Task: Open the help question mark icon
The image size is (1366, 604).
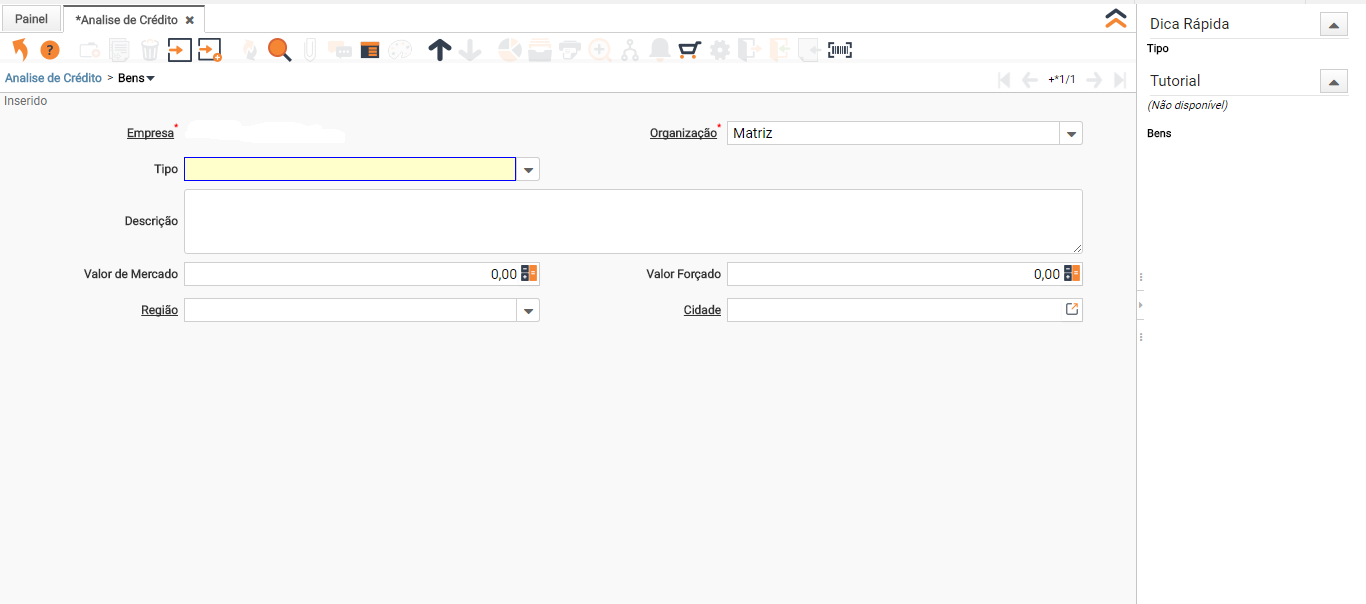Action: [x=50, y=50]
